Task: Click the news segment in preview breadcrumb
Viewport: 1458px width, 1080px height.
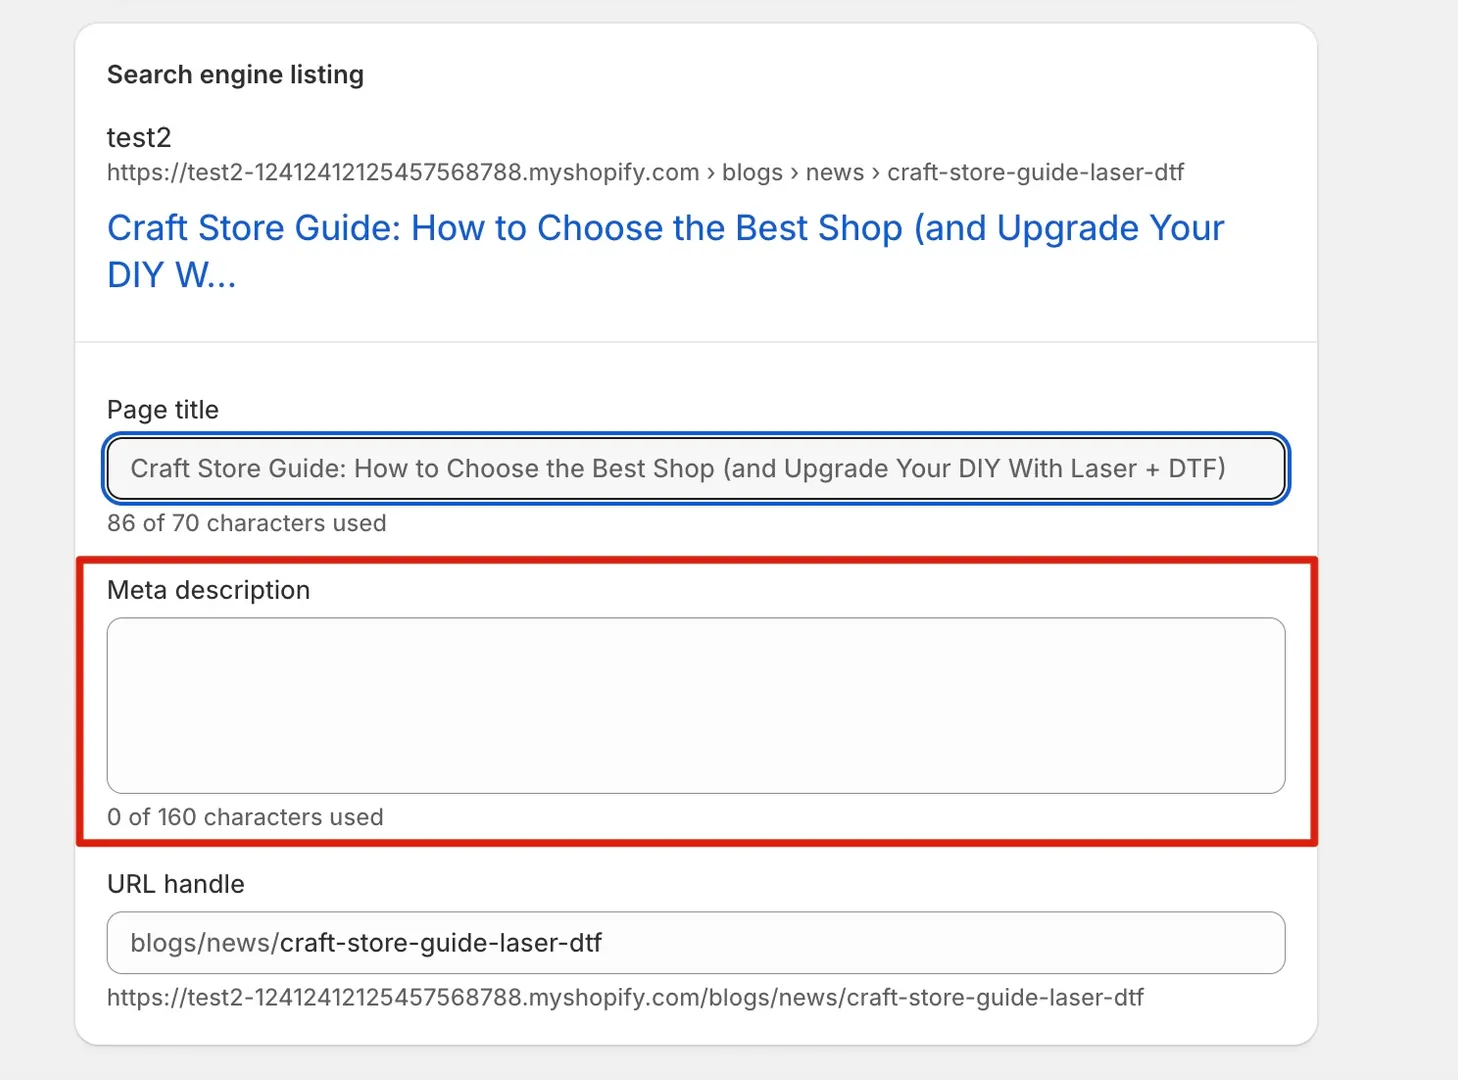Action: tap(834, 172)
